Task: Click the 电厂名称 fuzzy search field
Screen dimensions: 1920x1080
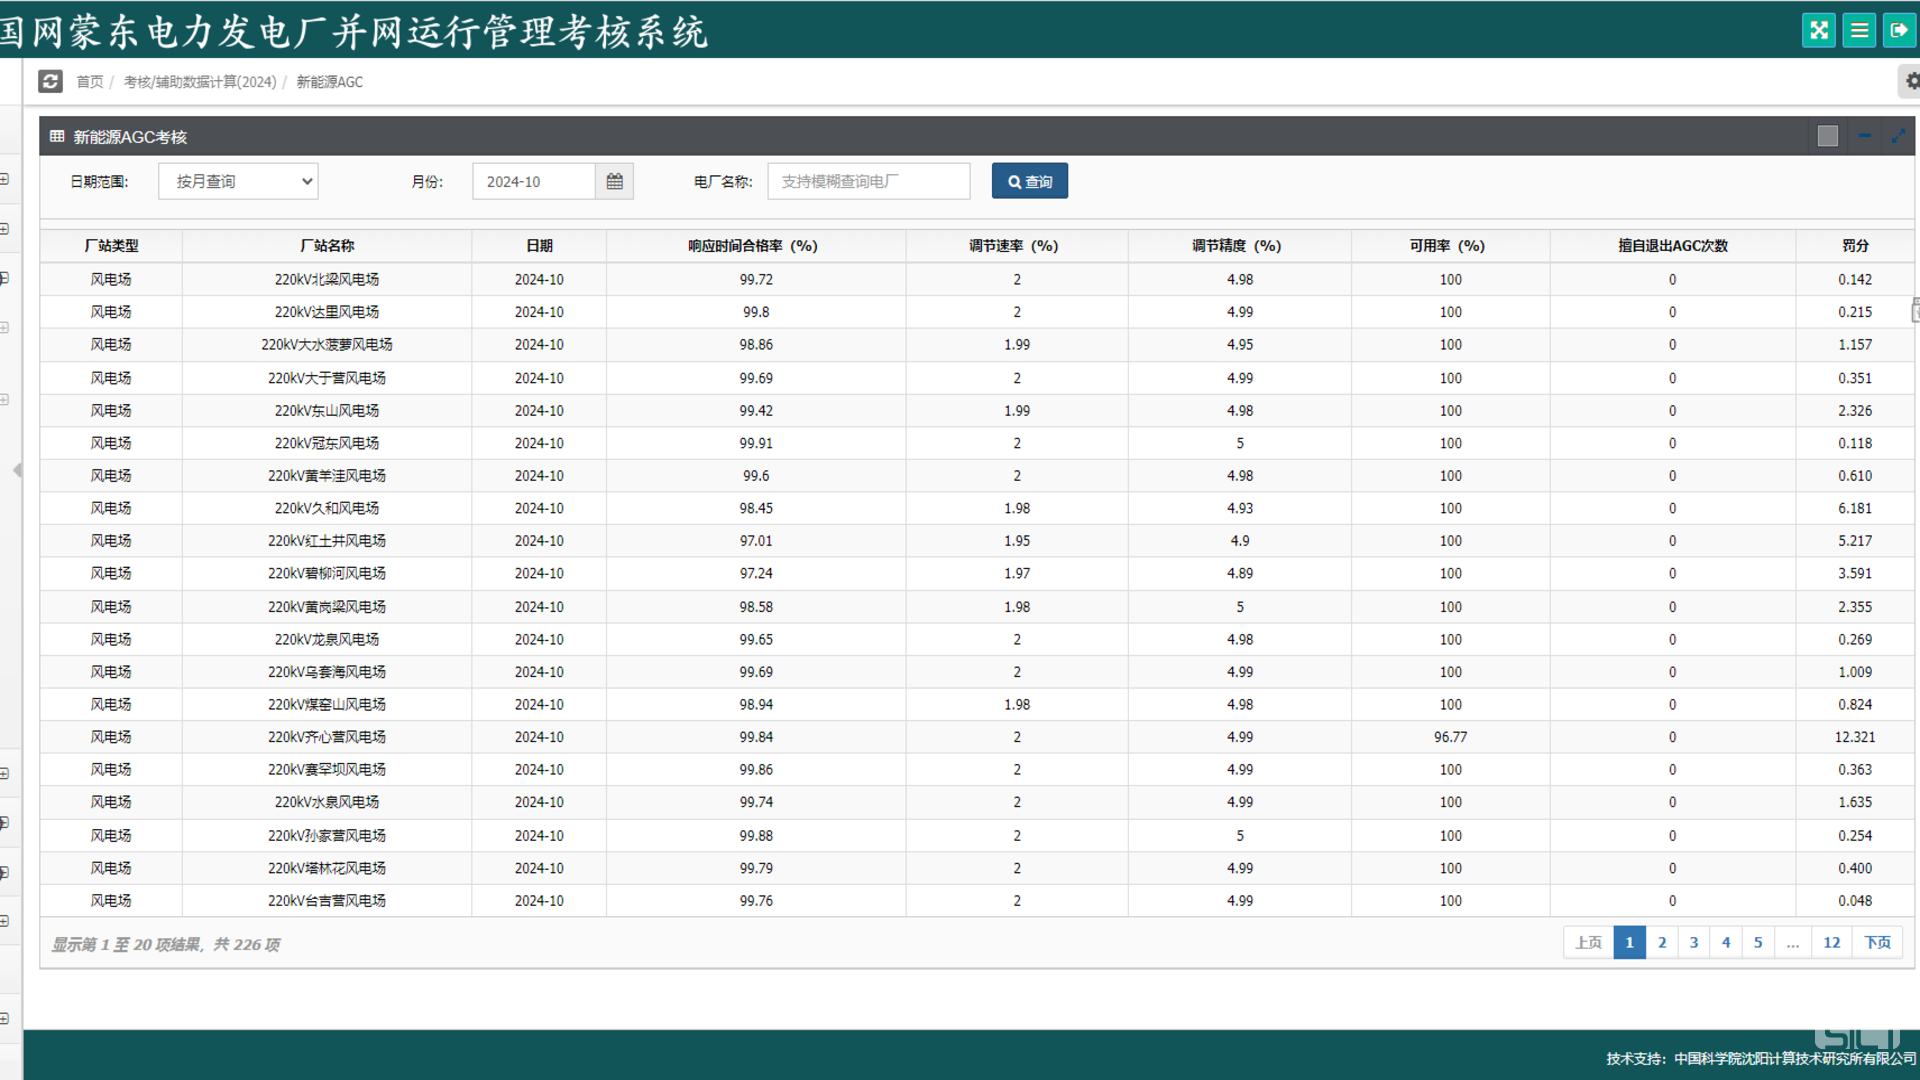Action: point(868,181)
